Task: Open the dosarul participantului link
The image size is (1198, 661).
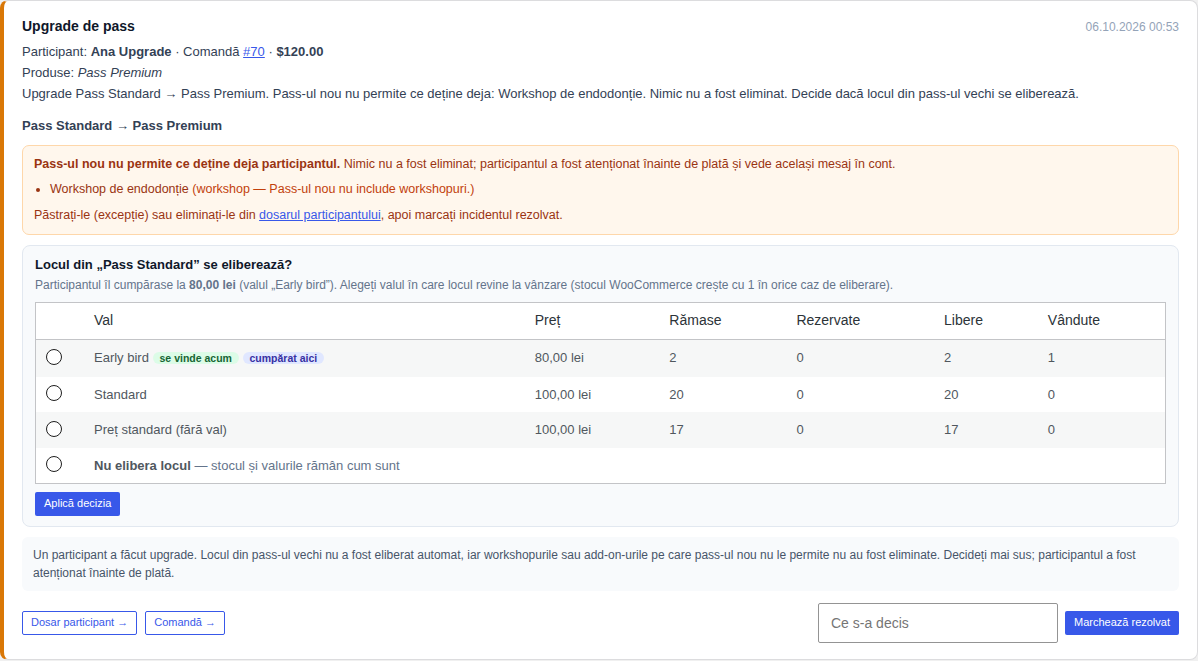Action: (319, 215)
